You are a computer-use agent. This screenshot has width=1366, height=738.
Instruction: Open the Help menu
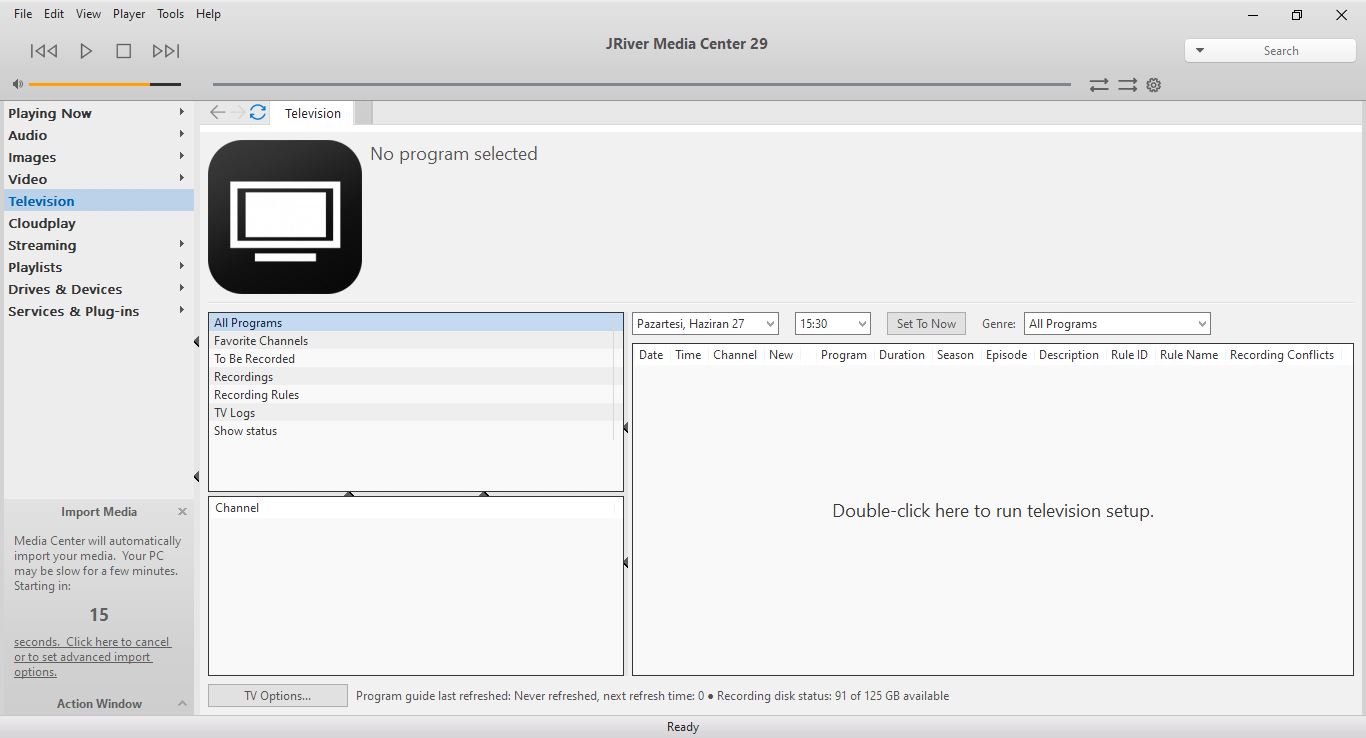[x=208, y=14]
